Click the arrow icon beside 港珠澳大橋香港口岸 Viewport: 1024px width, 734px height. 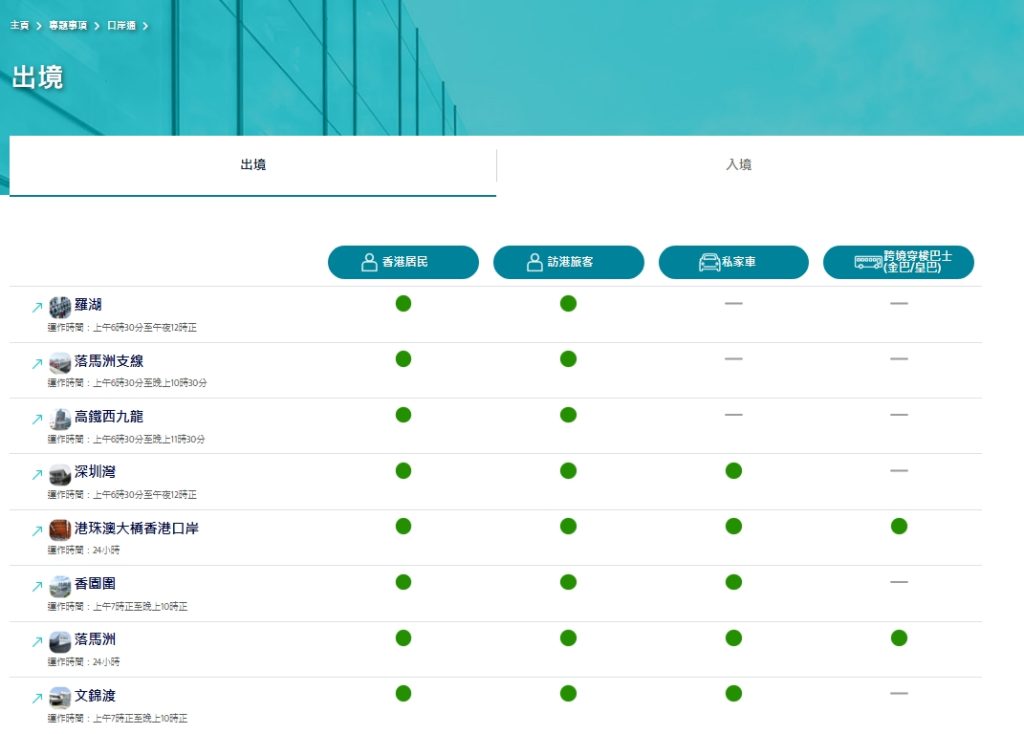[x=37, y=532]
